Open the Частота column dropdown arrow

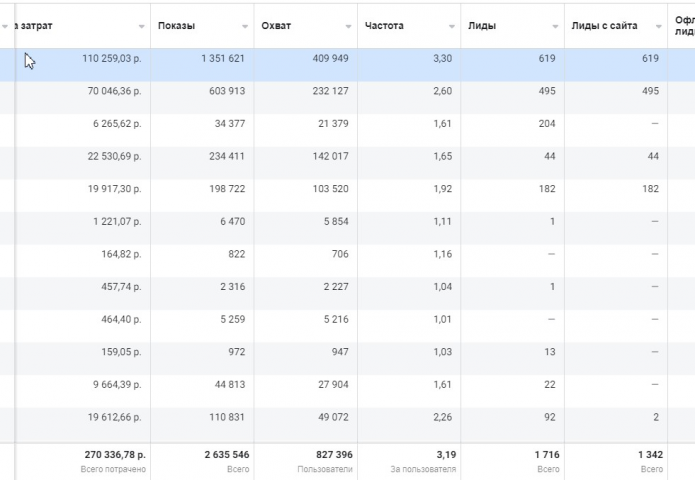click(x=452, y=27)
